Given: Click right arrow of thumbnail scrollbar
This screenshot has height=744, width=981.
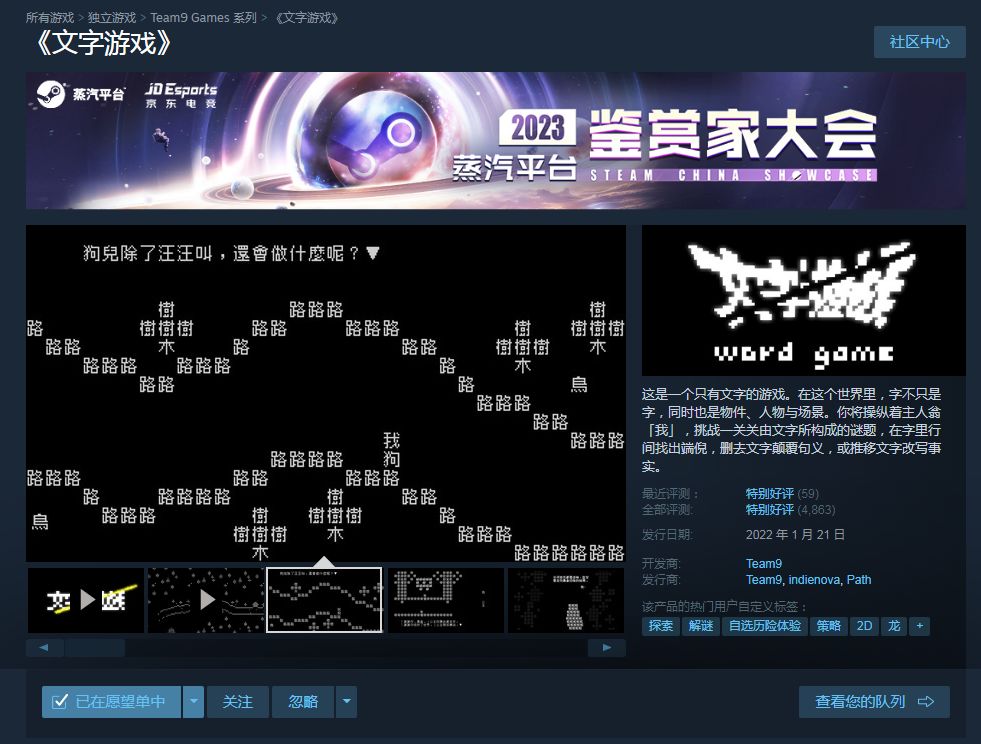Looking at the screenshot, I should 607,648.
